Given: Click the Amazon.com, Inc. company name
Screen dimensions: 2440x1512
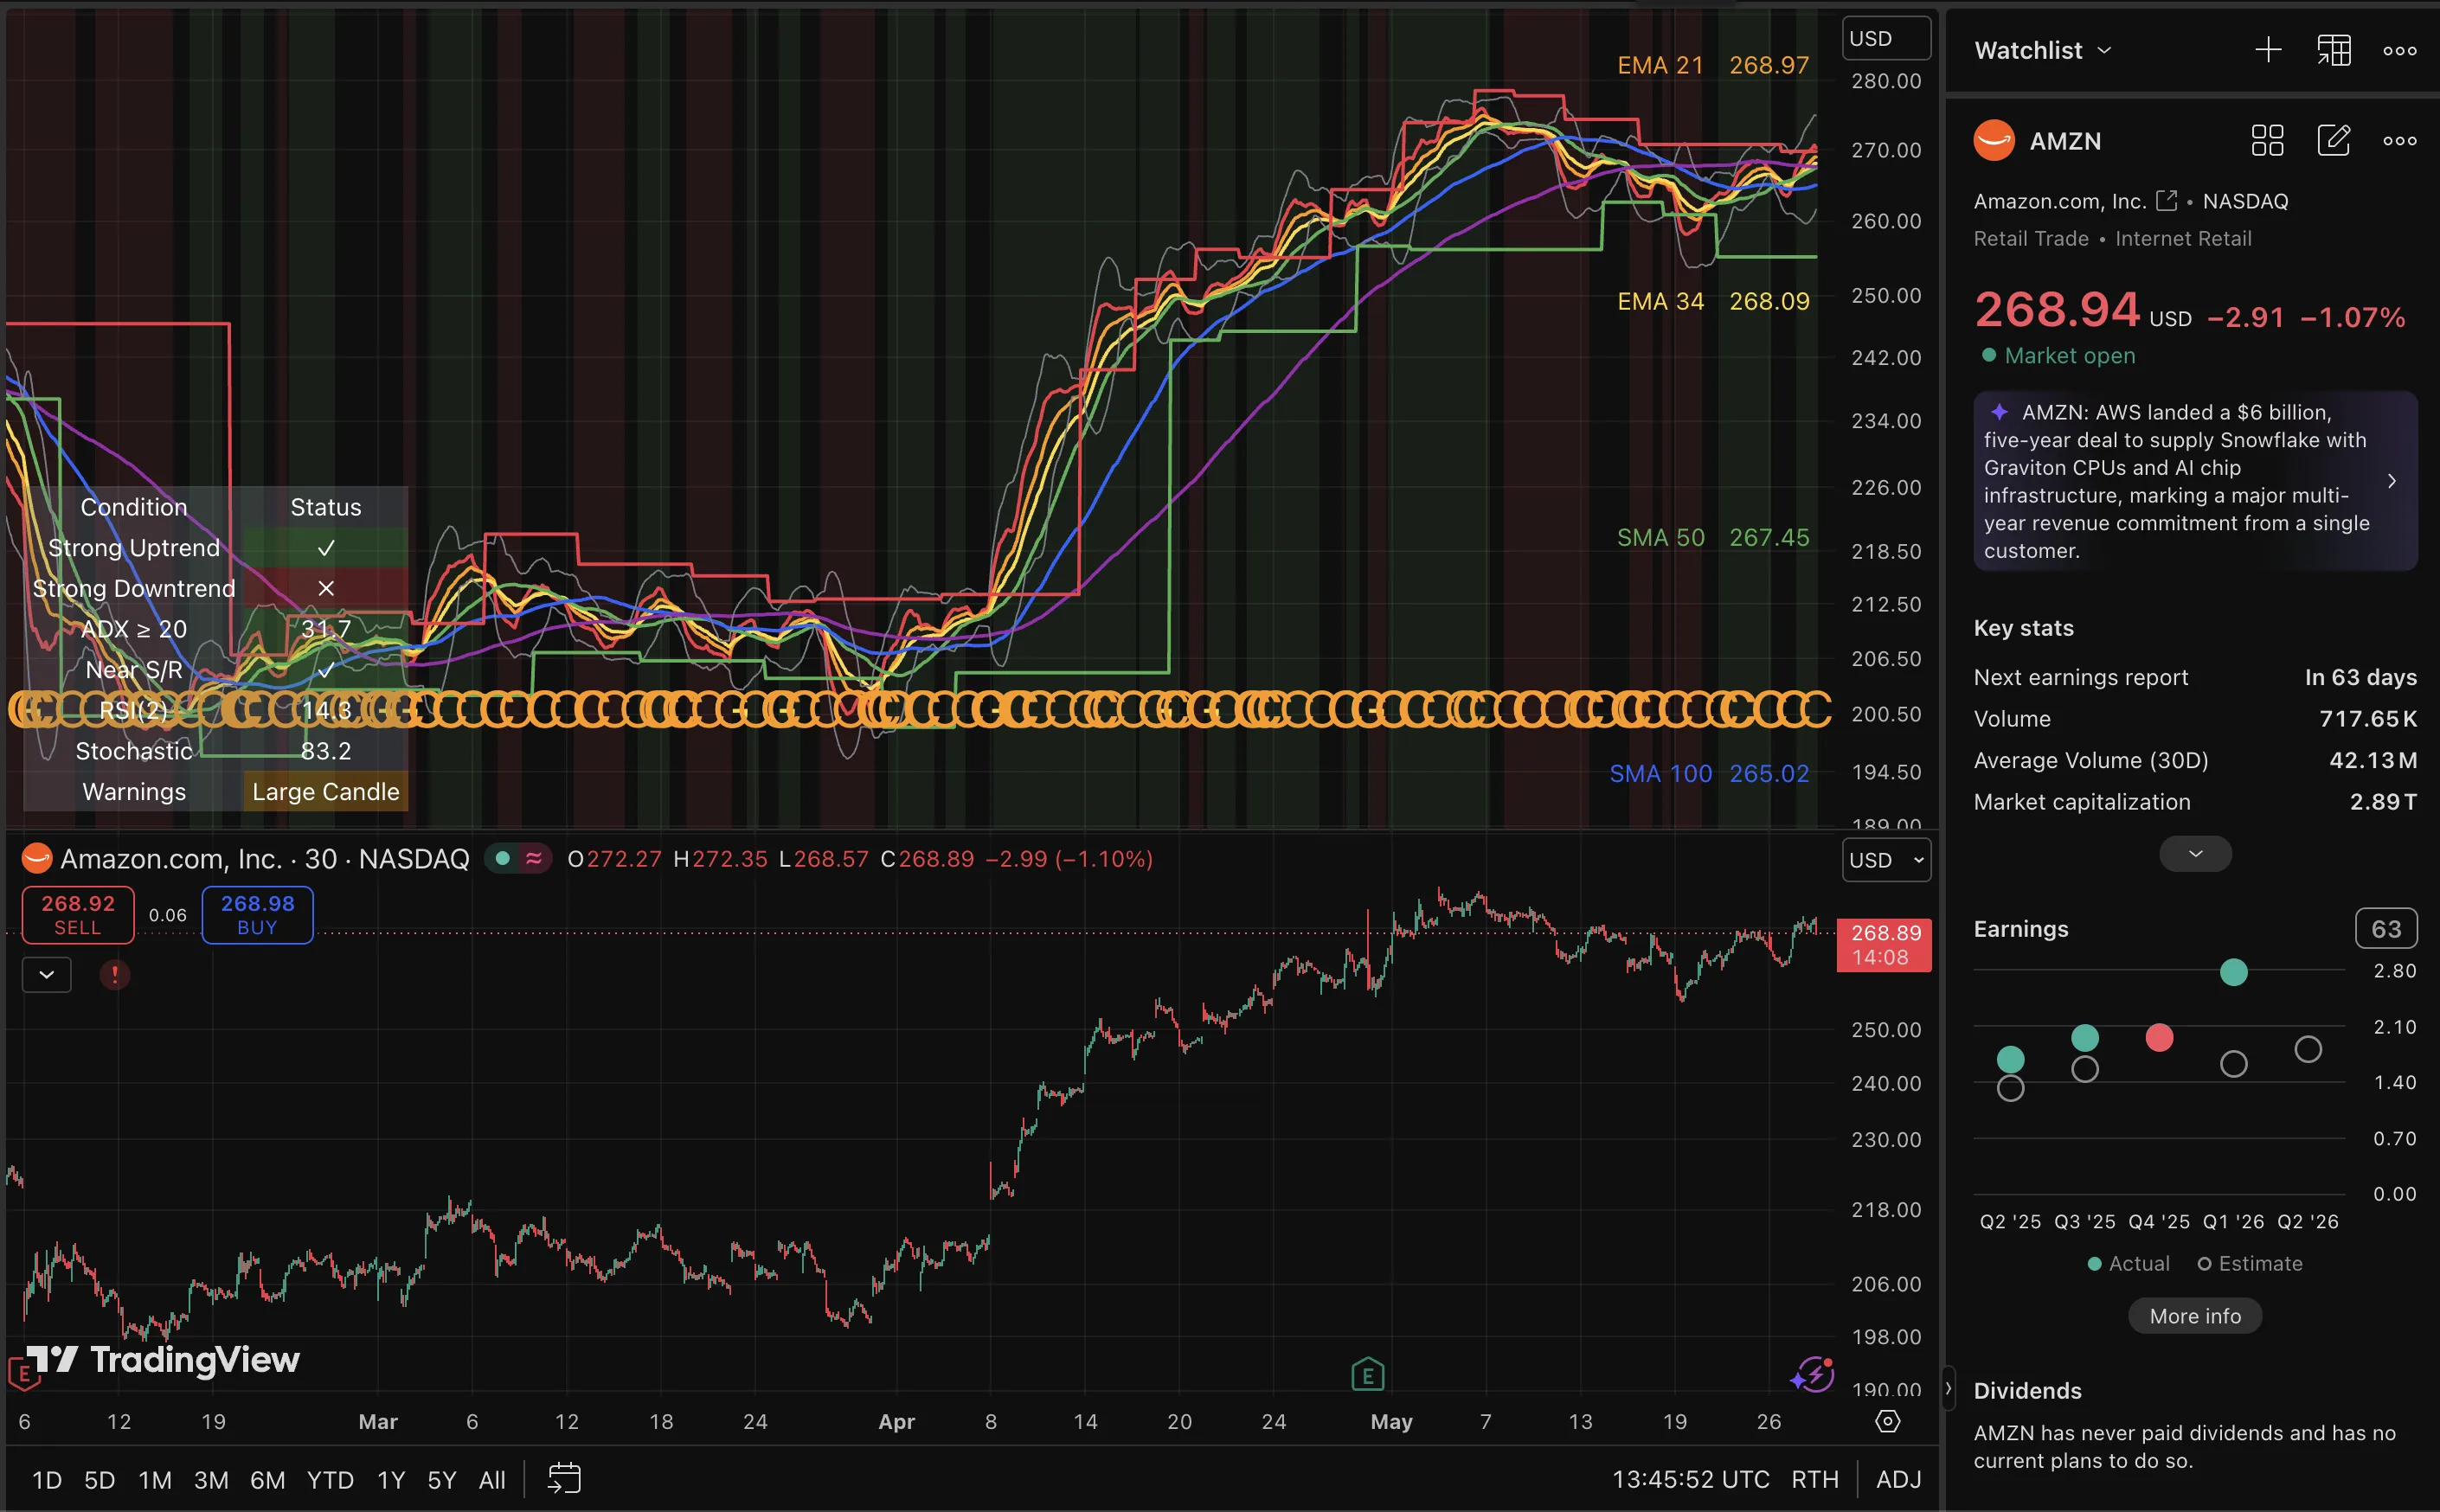Looking at the screenshot, I should 2060,201.
